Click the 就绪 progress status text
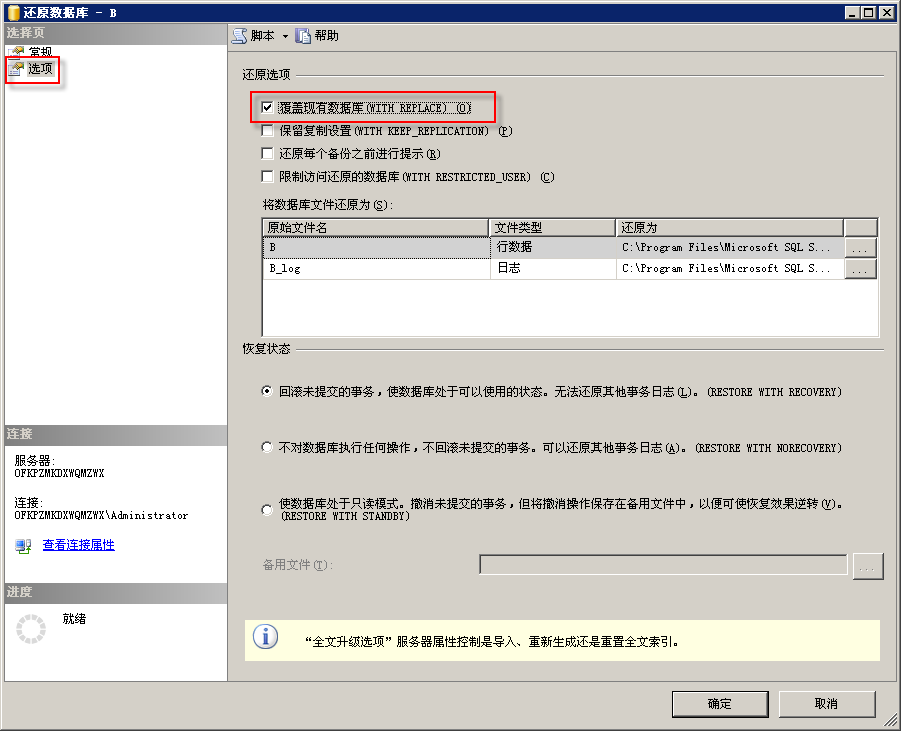The height and width of the screenshot is (731, 901). point(74,619)
